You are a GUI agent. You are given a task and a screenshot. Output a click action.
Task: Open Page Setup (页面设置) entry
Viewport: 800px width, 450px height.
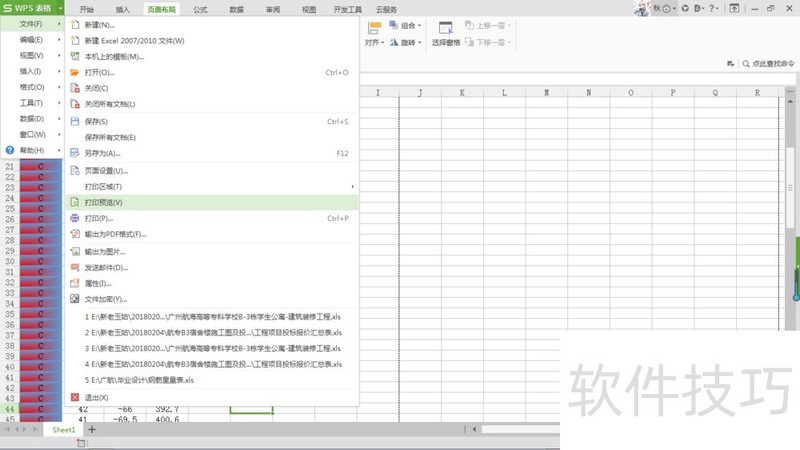pyautogui.click(x=212, y=170)
